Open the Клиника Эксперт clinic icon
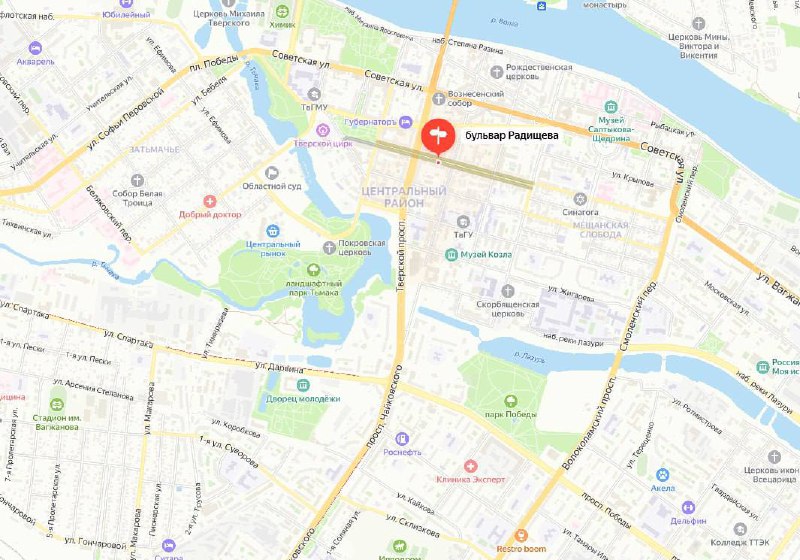This screenshot has height=560, width=800. (x=470, y=466)
